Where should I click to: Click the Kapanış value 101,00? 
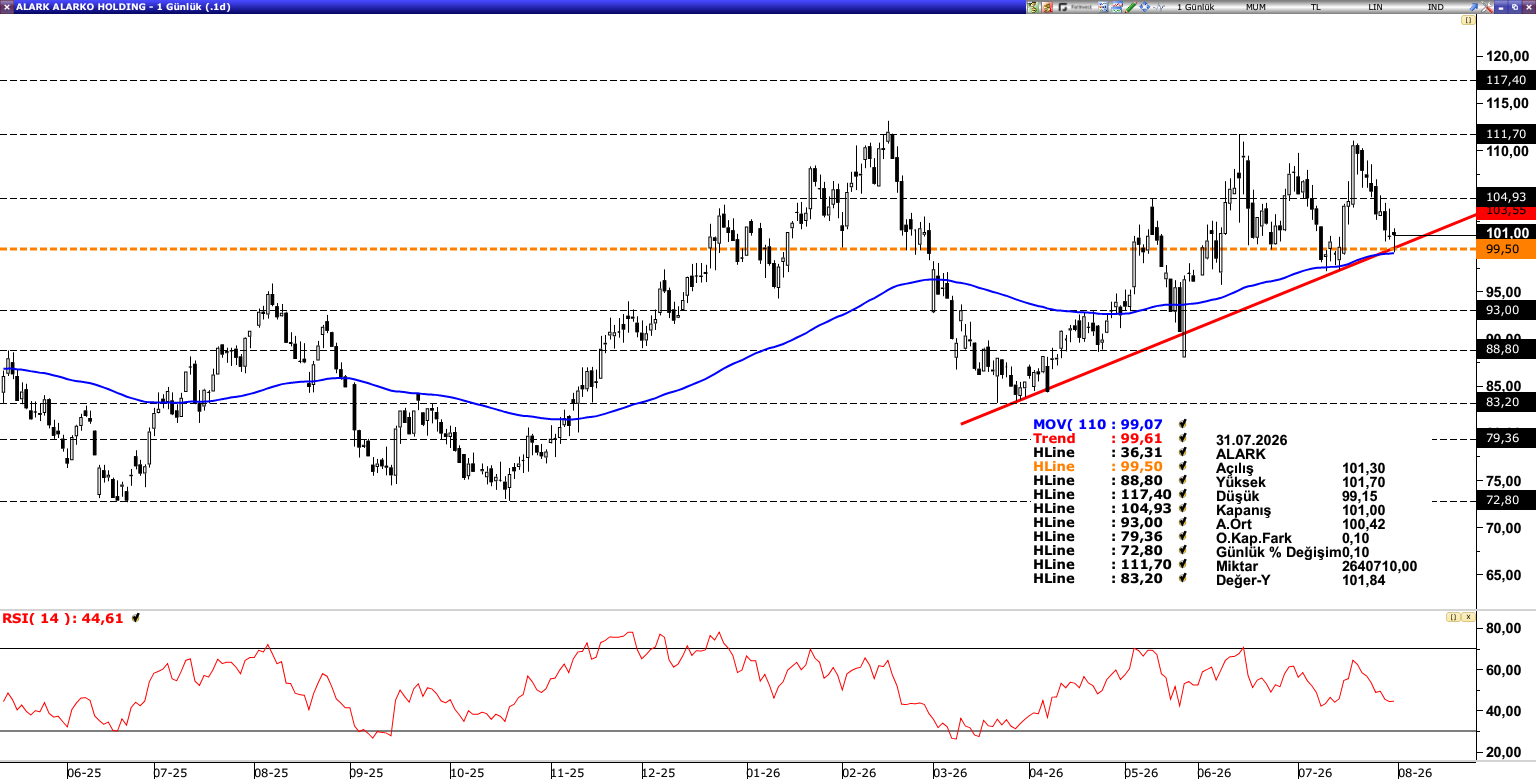pos(1363,510)
